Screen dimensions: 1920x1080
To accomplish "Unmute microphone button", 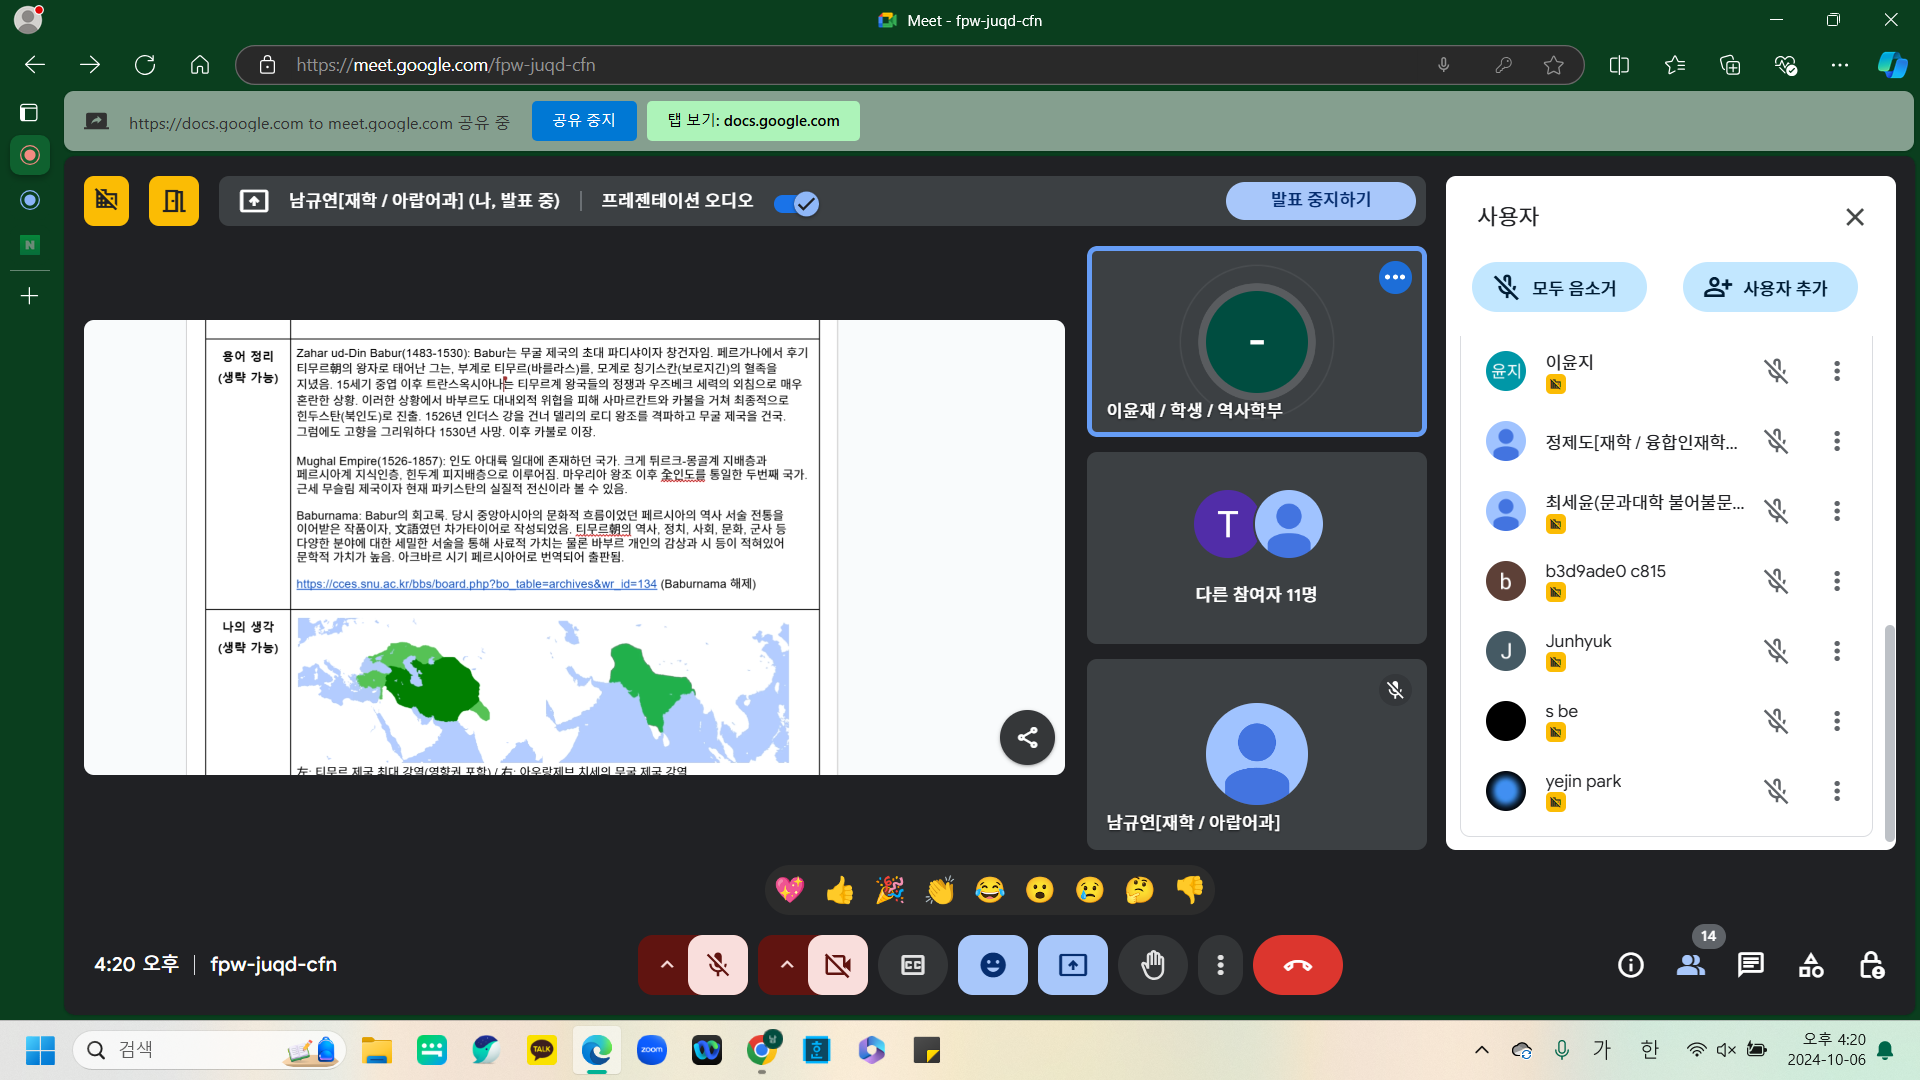I will tap(718, 965).
